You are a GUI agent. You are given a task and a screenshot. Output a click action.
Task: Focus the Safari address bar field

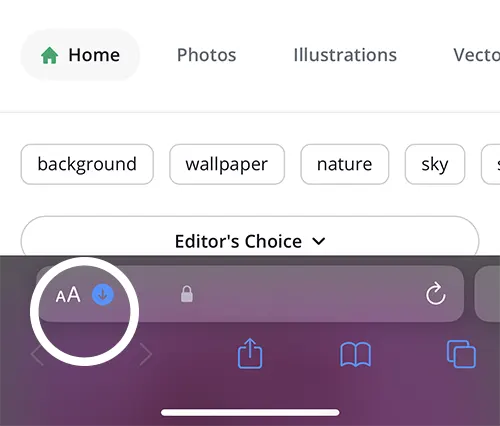250,294
